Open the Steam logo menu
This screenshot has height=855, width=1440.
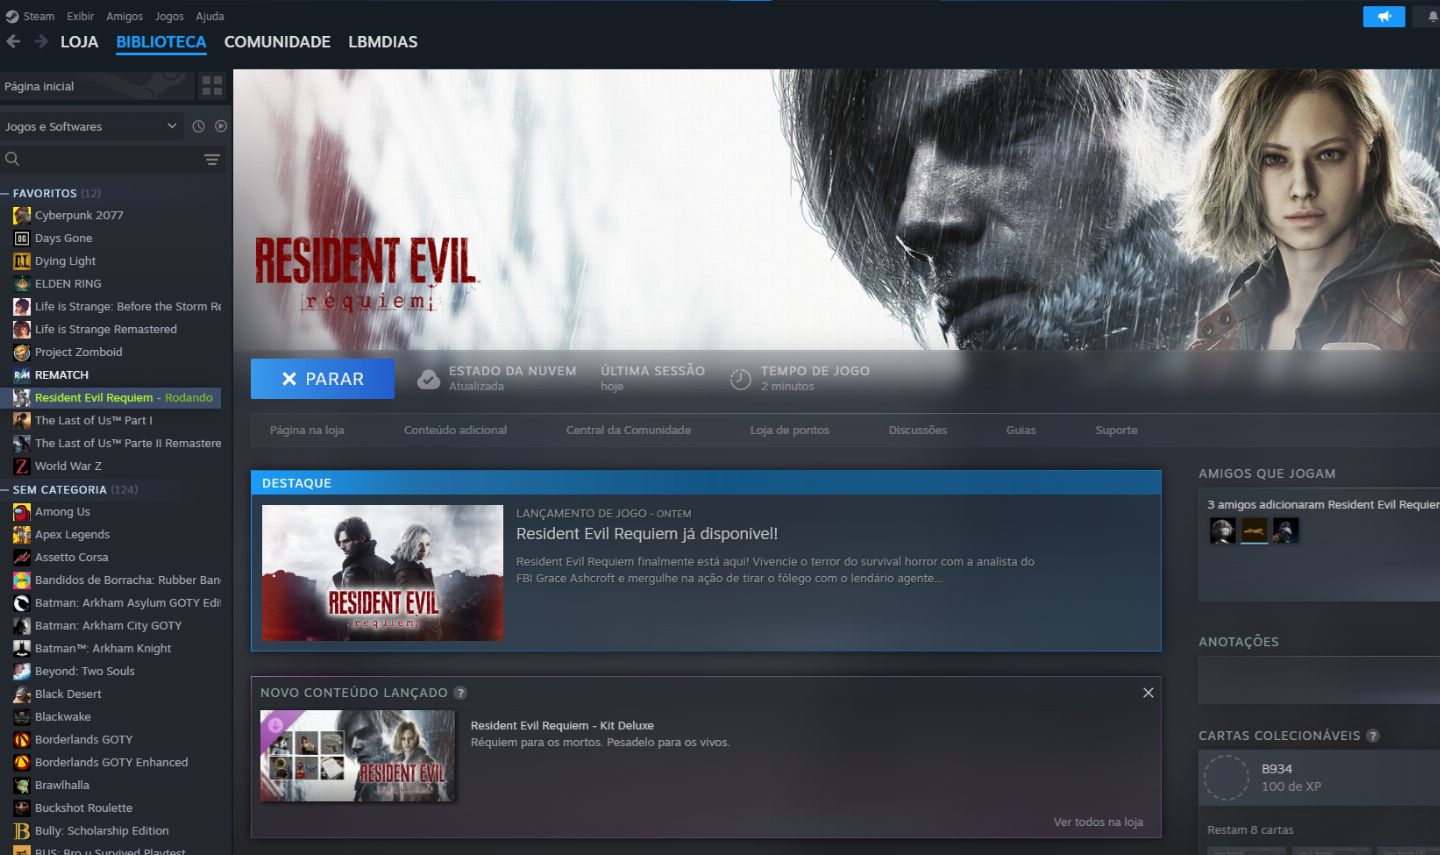click(30, 16)
